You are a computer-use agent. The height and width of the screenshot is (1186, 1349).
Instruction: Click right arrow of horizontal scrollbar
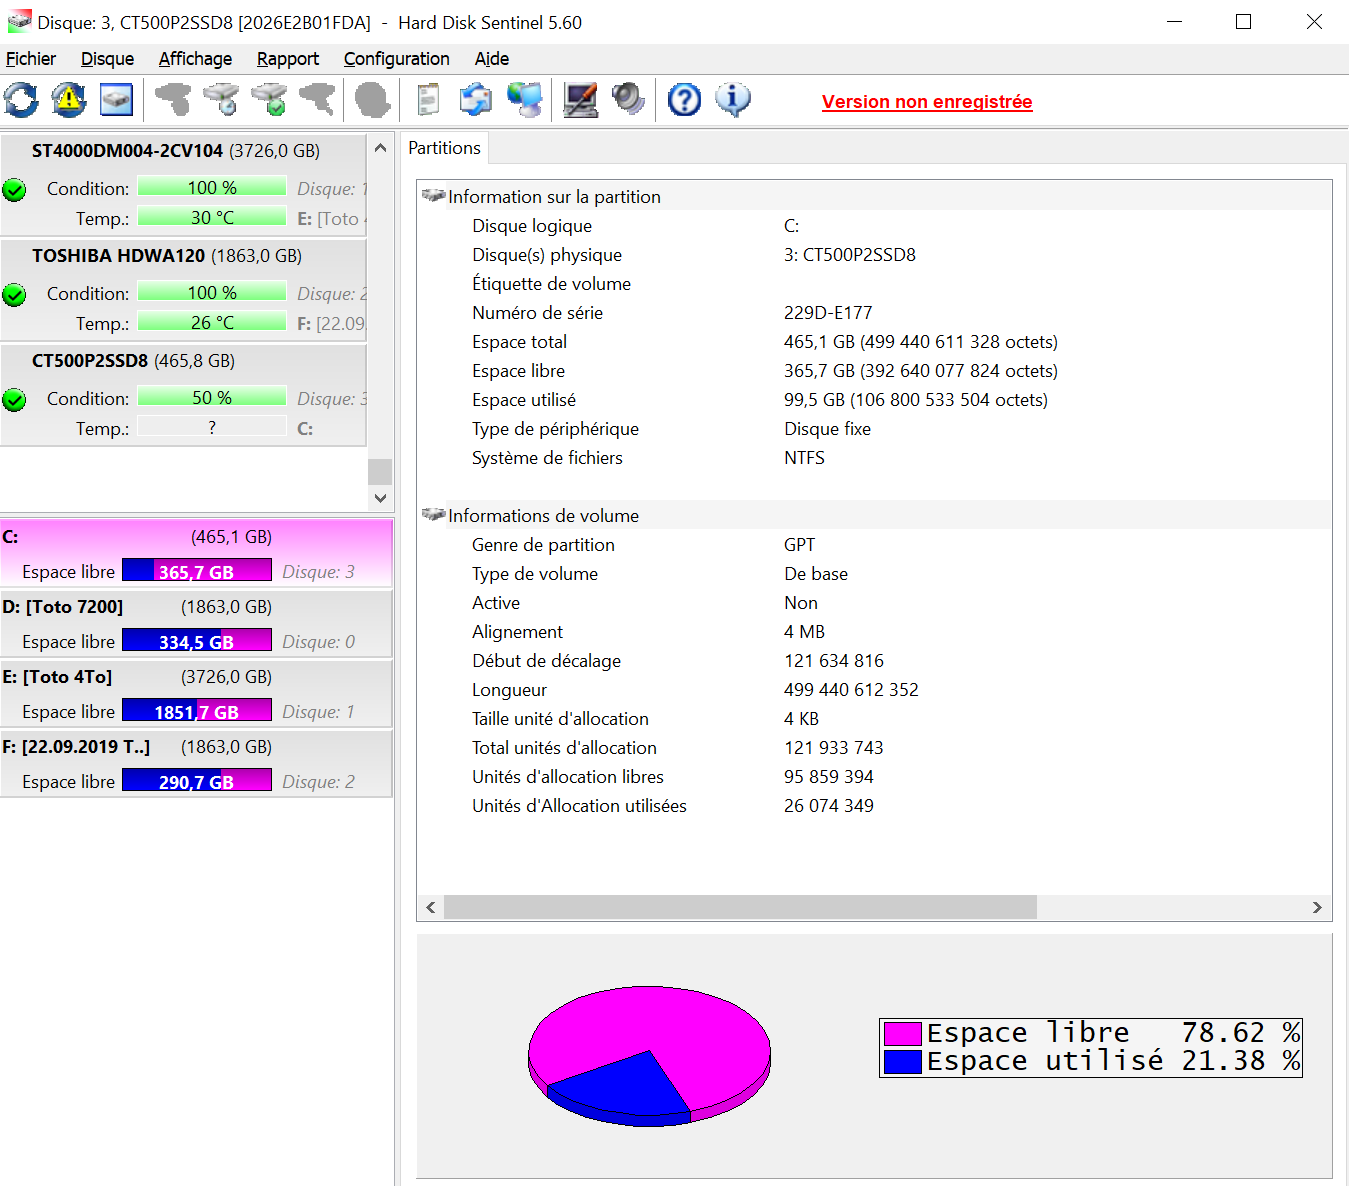(x=1317, y=907)
